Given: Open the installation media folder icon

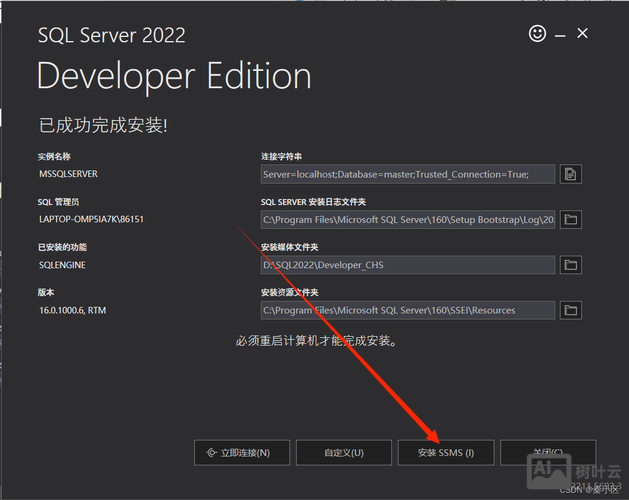Looking at the screenshot, I should [570, 265].
